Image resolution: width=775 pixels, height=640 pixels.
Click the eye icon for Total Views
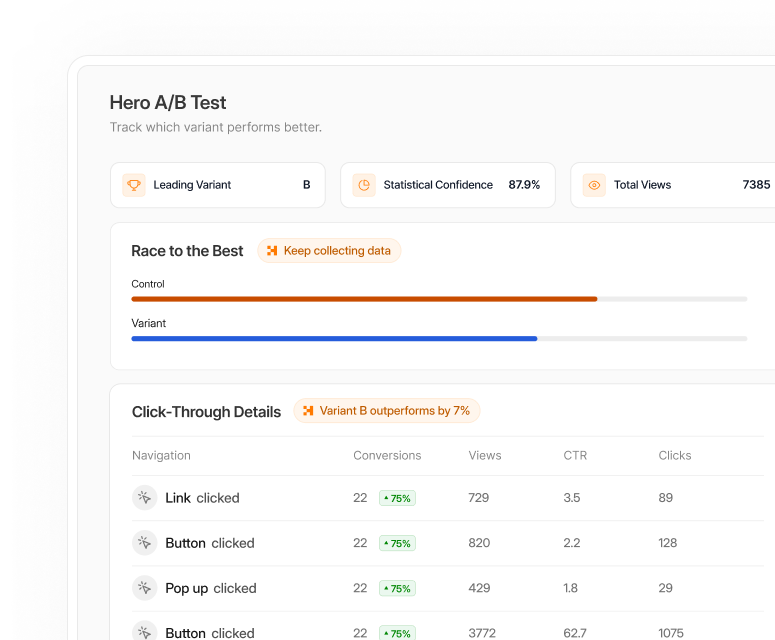pos(594,185)
